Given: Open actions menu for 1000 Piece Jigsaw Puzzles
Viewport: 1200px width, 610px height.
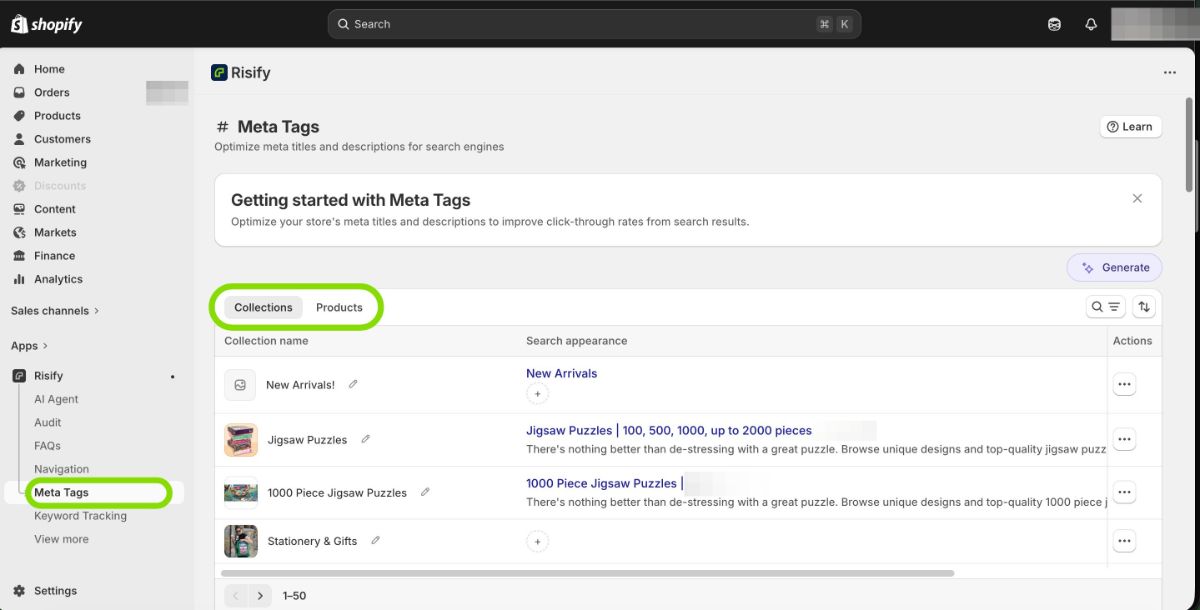Looking at the screenshot, I should (1124, 492).
